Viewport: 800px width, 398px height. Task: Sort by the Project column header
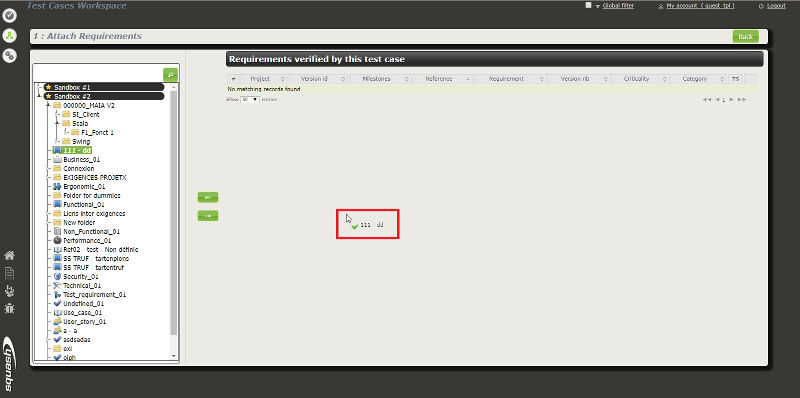click(x=264, y=79)
